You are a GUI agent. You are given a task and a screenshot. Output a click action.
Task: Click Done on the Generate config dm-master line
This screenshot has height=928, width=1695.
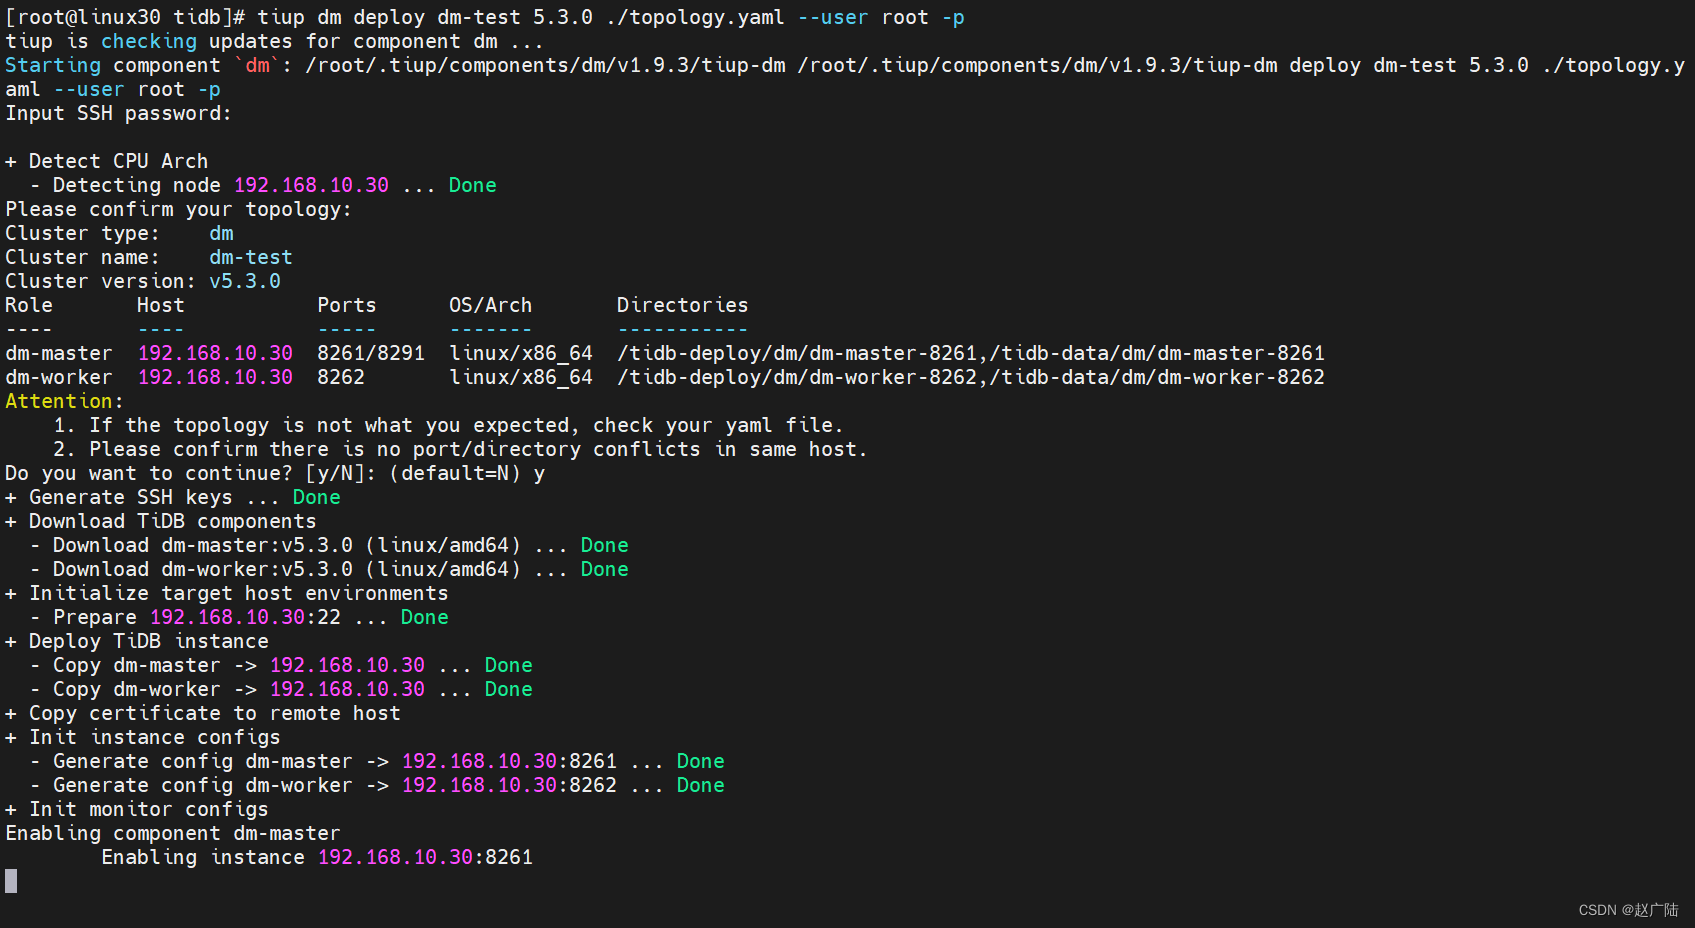tap(700, 761)
